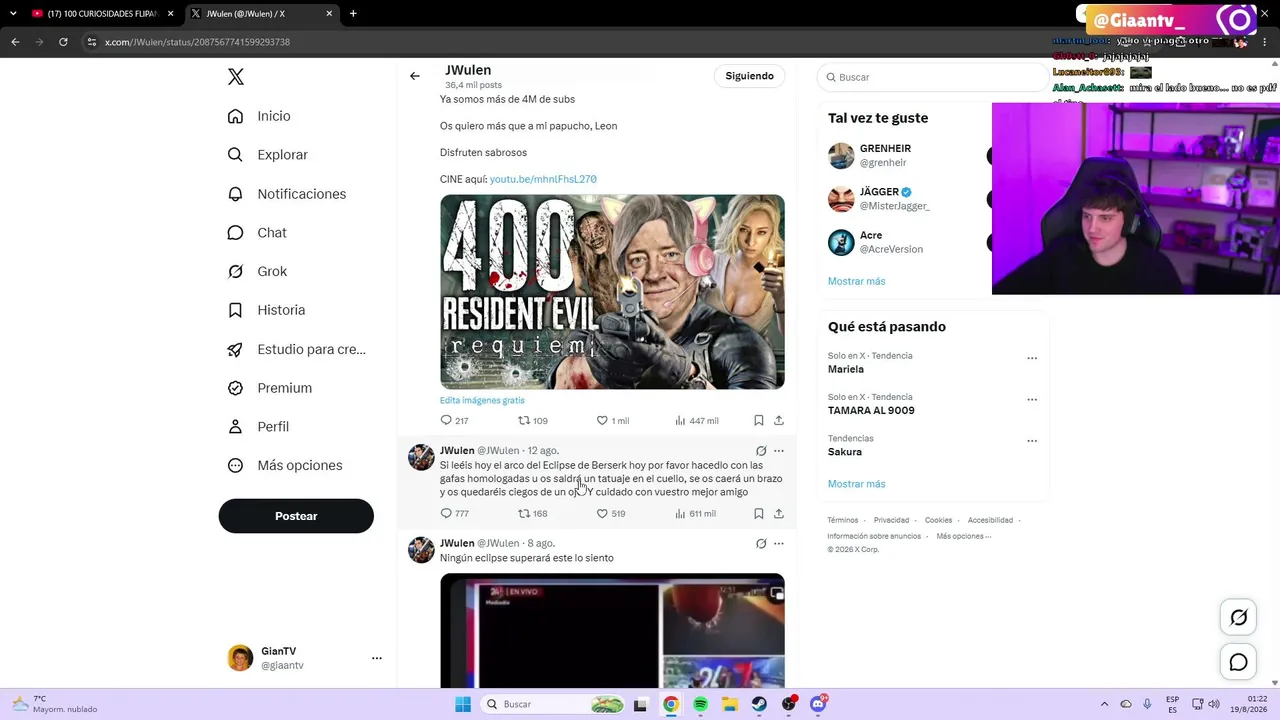Screen dimensions: 1280x720
Task: Go back with the profile back arrow
Action: point(415,76)
